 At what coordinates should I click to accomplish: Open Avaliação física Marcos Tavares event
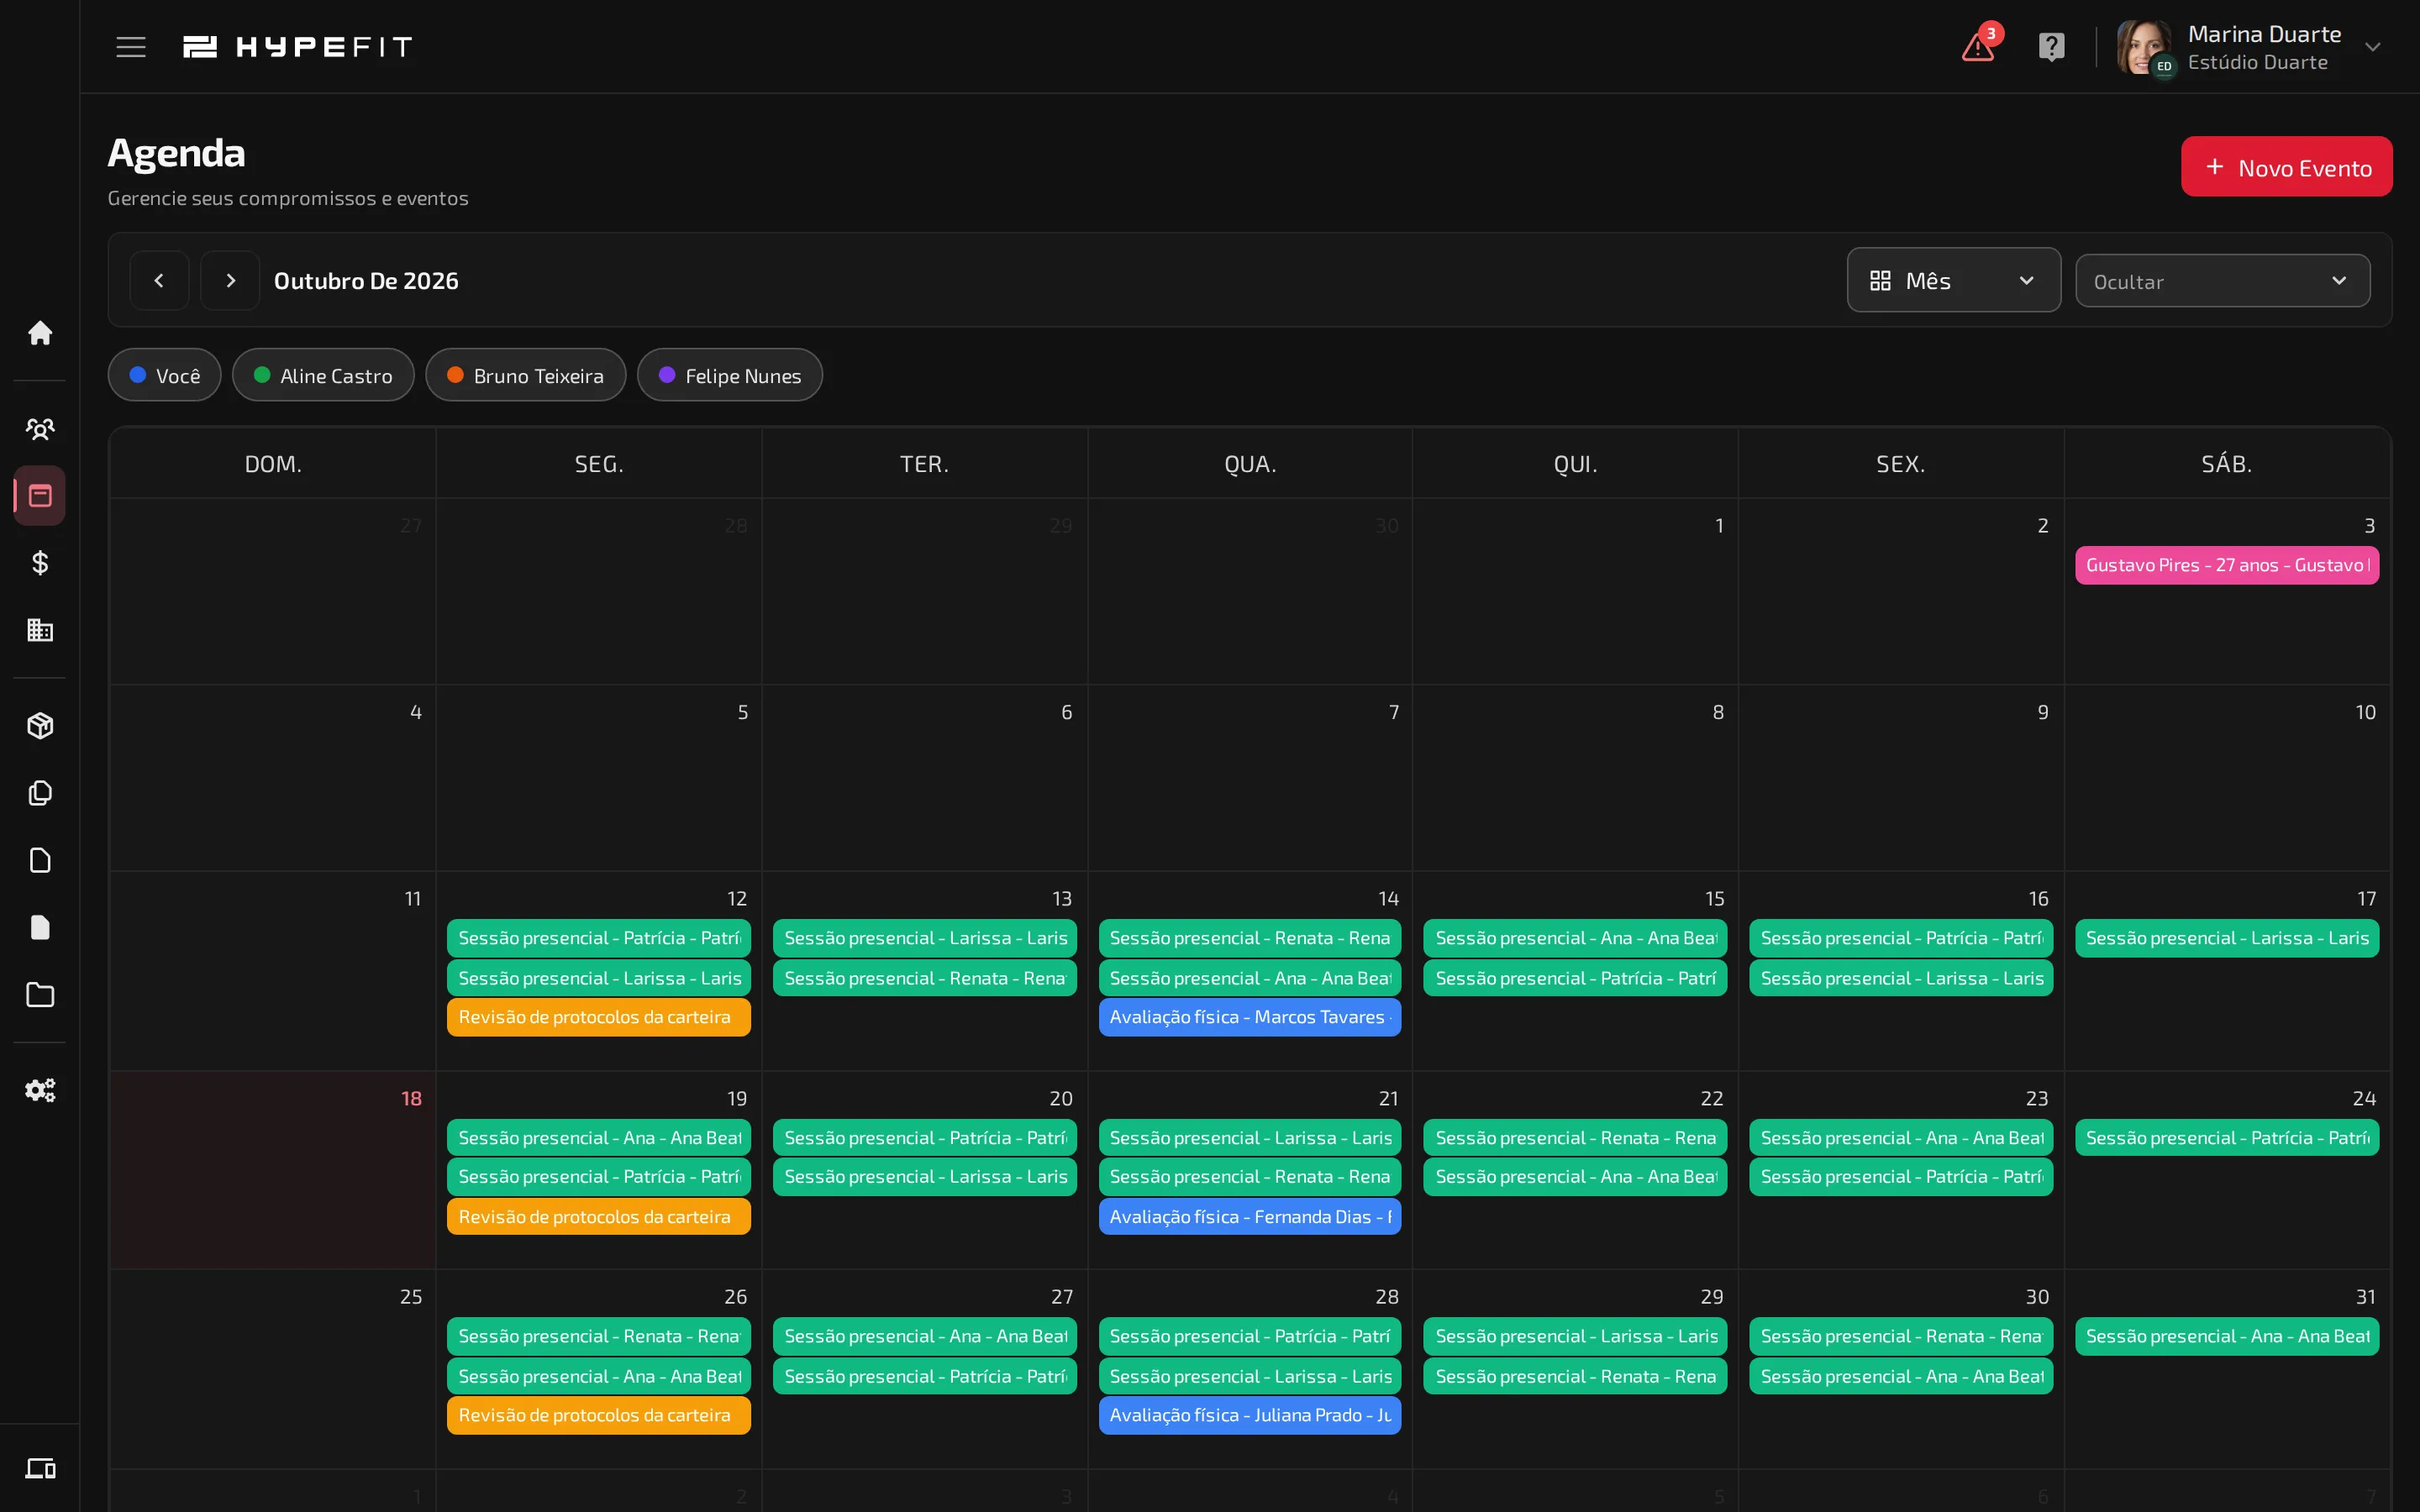point(1249,1017)
